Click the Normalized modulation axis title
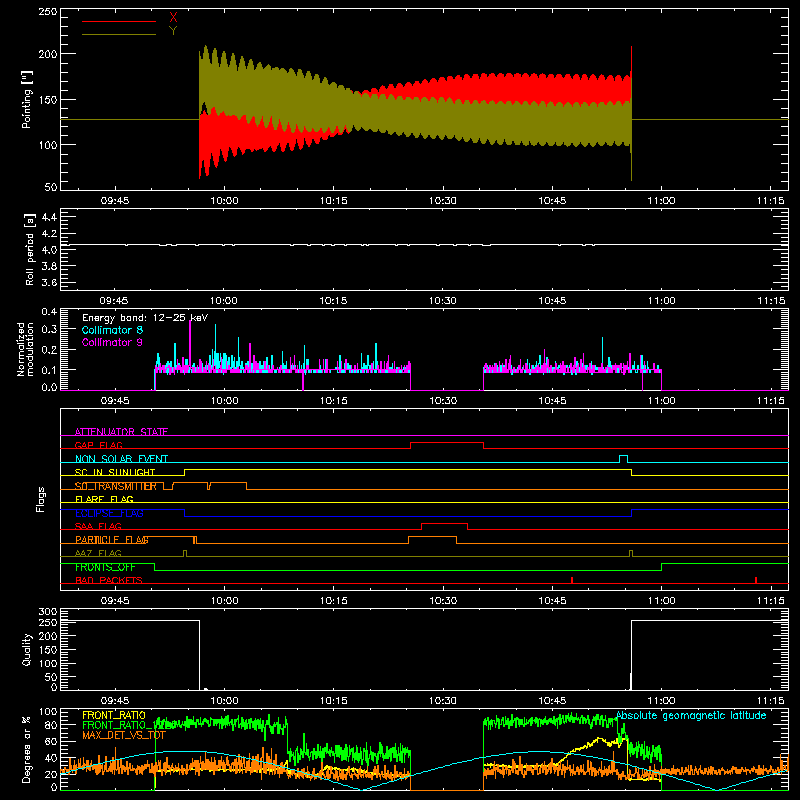This screenshot has height=800, width=800. tap(26, 349)
